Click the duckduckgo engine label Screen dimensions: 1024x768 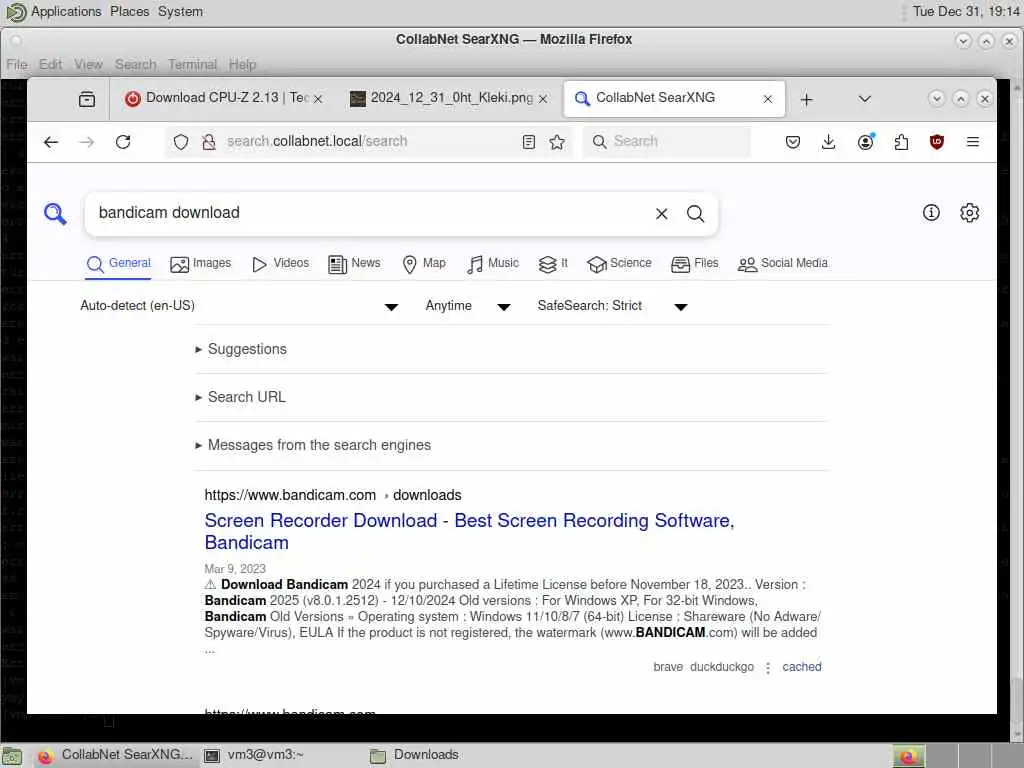coord(722,667)
